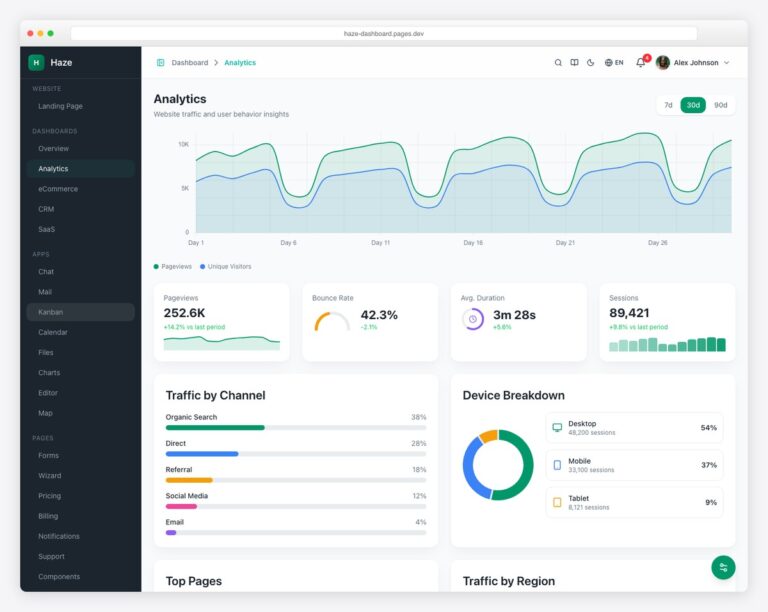Click the 89,421 sessions value
Viewport: 768px width, 612px height.
[x=629, y=313]
